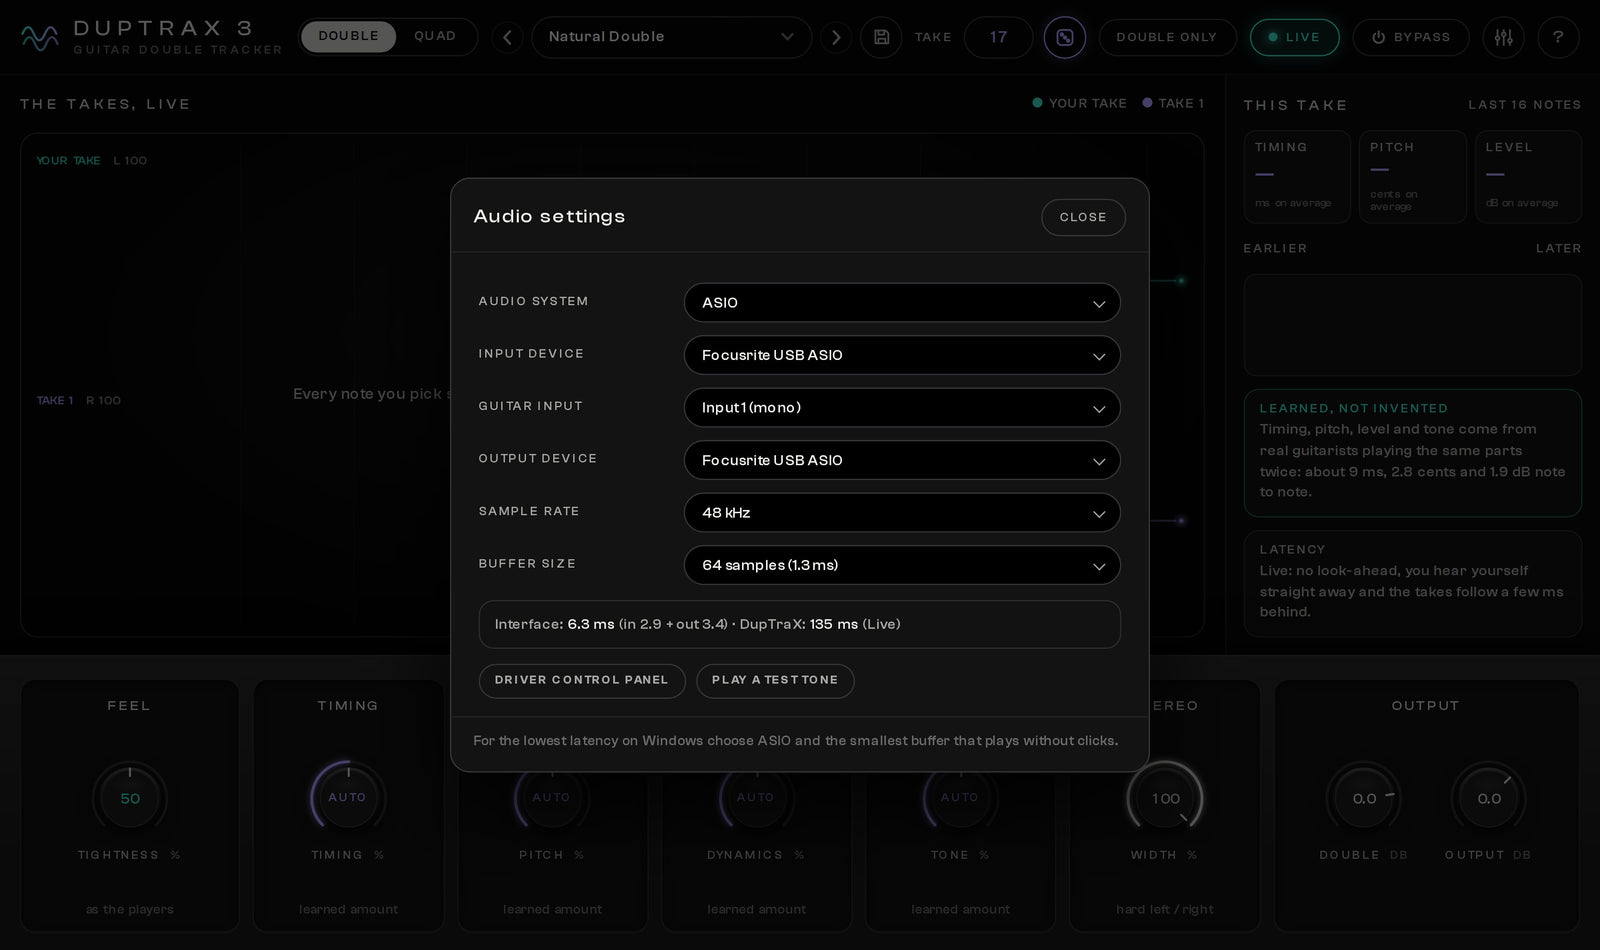Click the take number 17 field

point(998,37)
